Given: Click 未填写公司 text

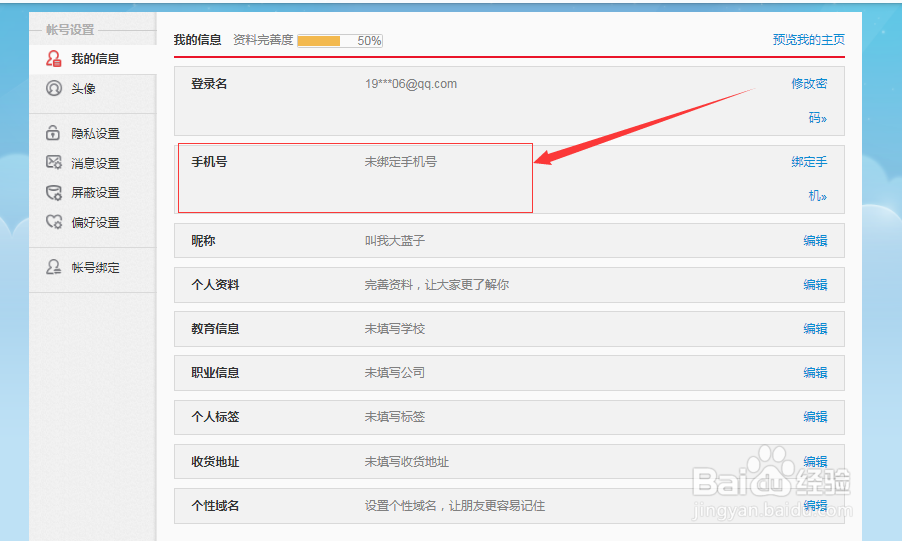Looking at the screenshot, I should tap(395, 372).
